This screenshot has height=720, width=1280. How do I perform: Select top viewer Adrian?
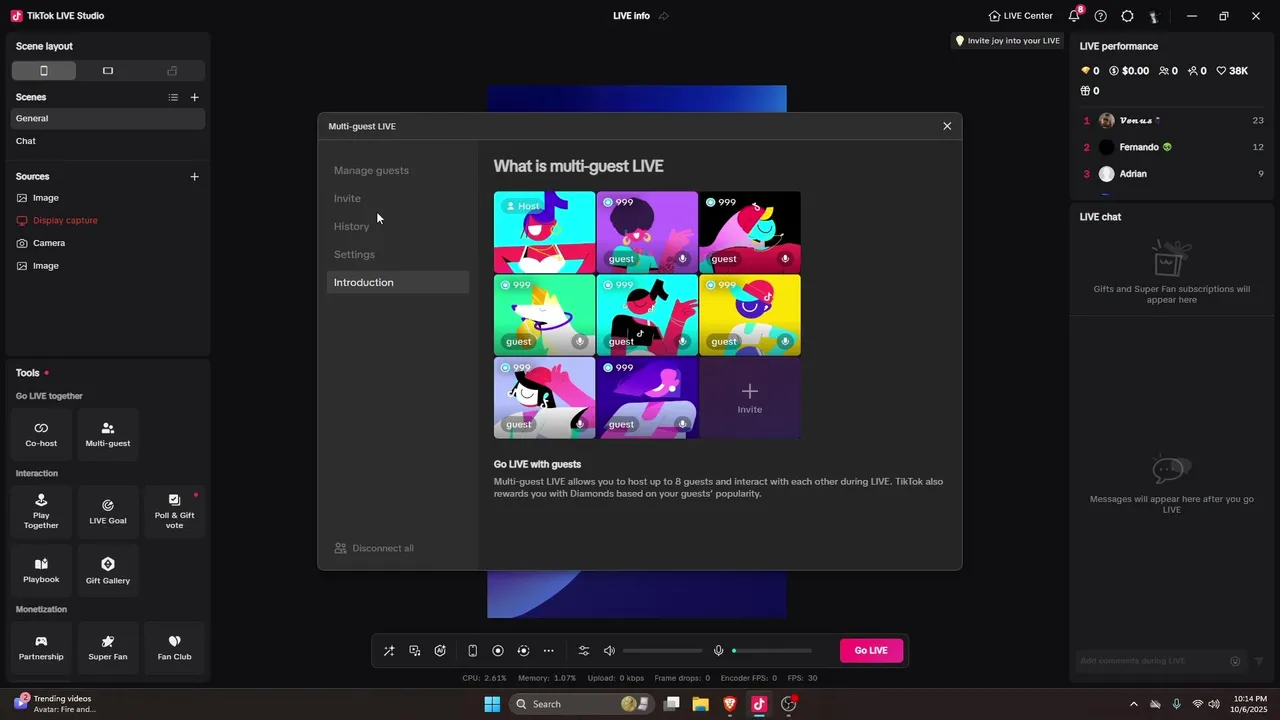pos(1173,174)
